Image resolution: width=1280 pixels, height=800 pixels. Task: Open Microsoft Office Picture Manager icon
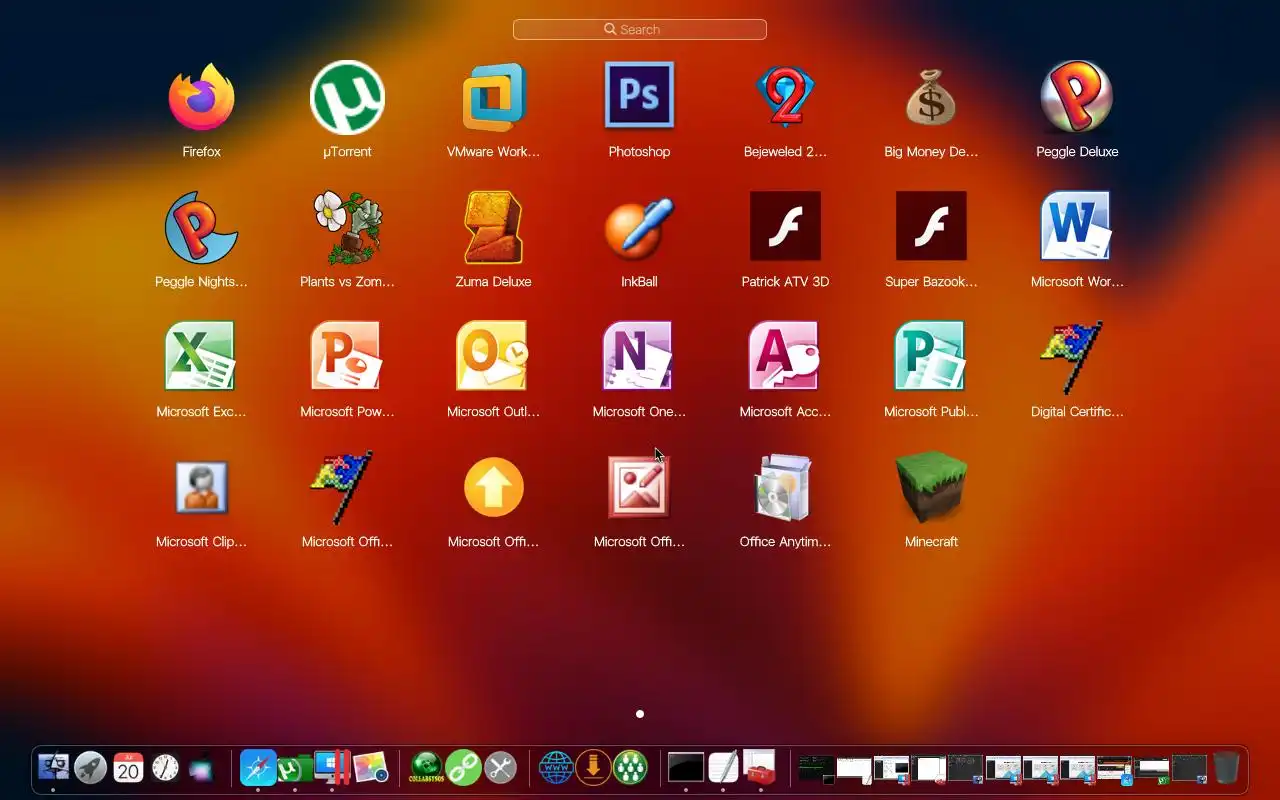pos(639,487)
